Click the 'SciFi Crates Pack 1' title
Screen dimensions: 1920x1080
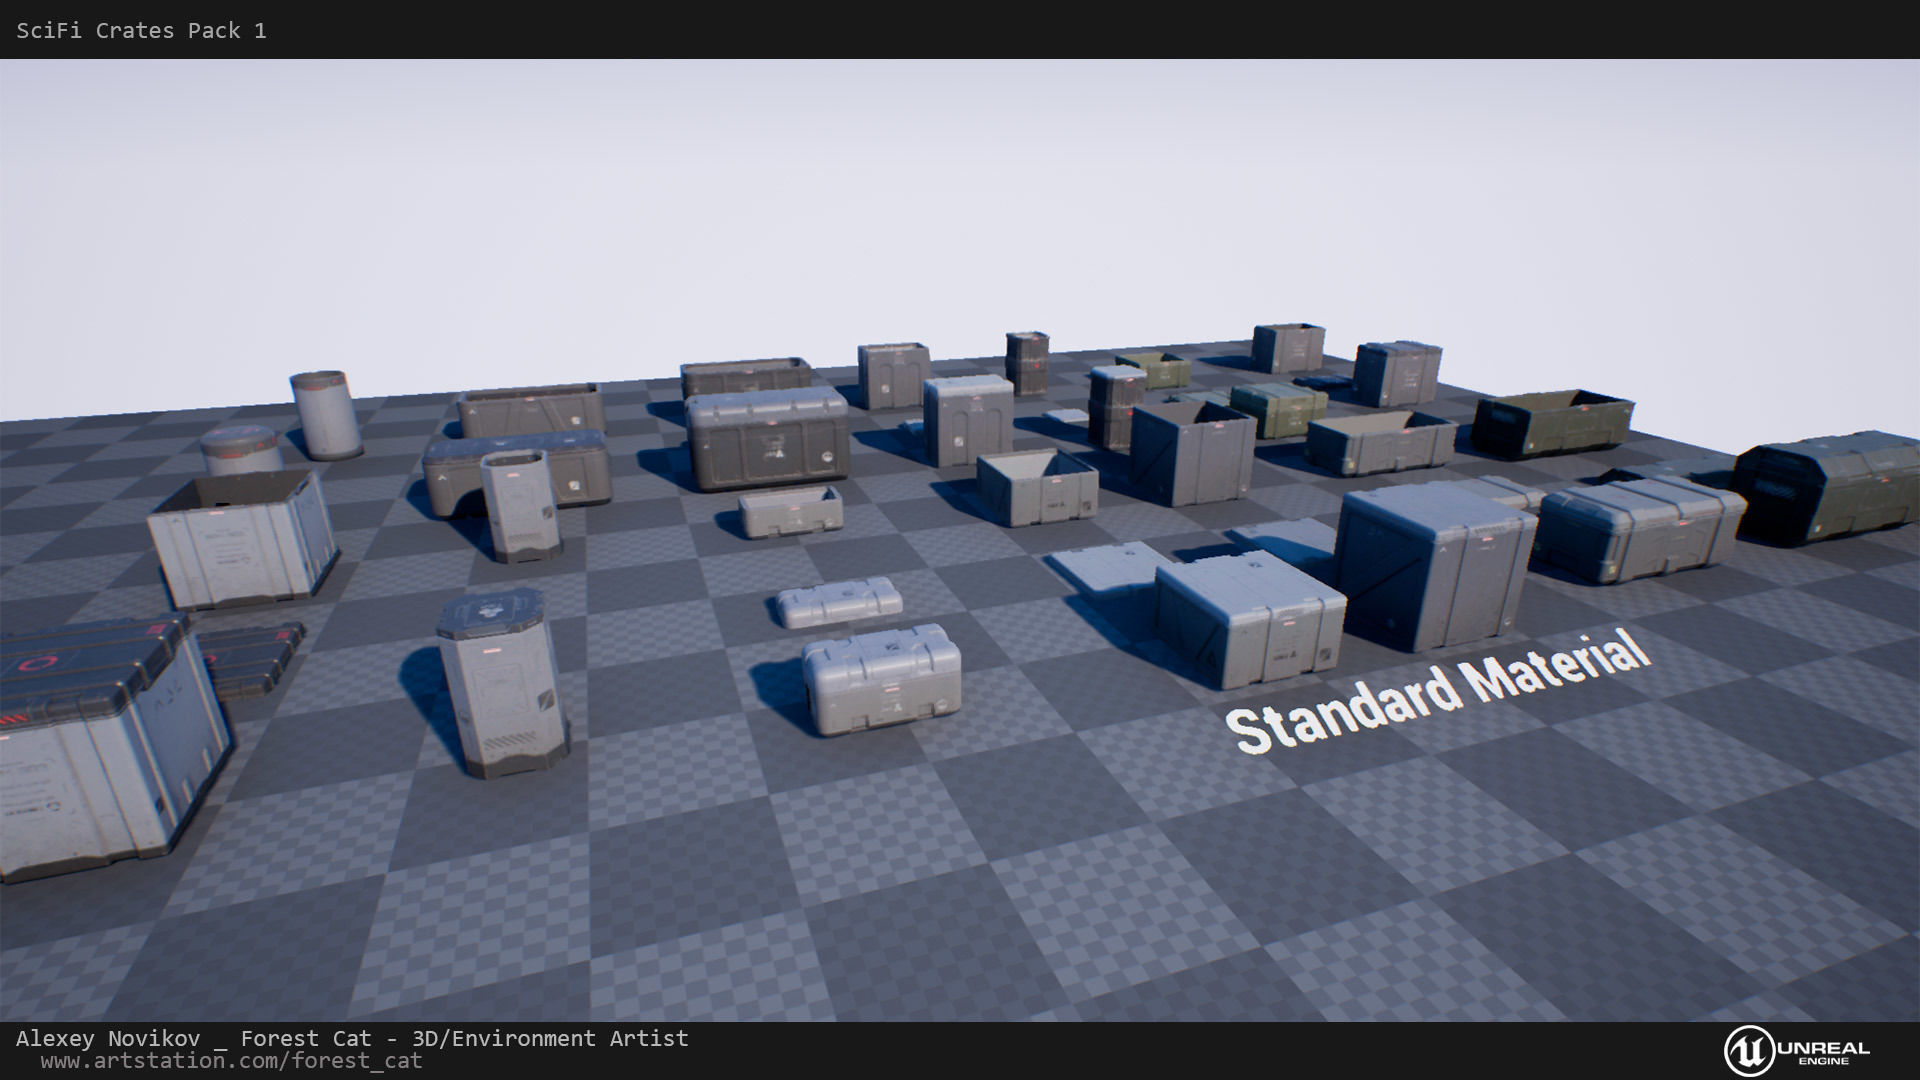click(141, 31)
